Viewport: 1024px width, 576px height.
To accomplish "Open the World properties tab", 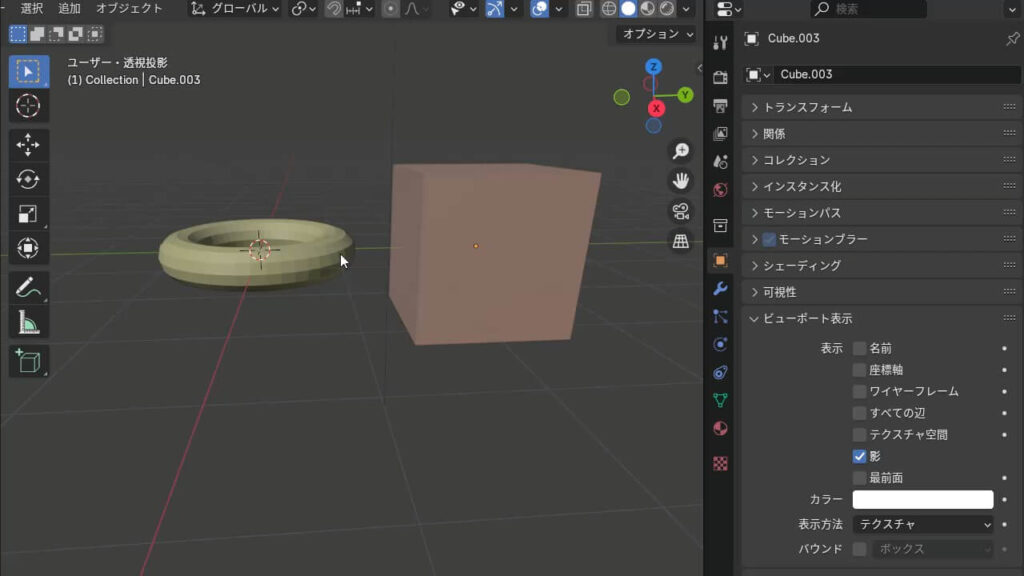I will tap(720, 190).
